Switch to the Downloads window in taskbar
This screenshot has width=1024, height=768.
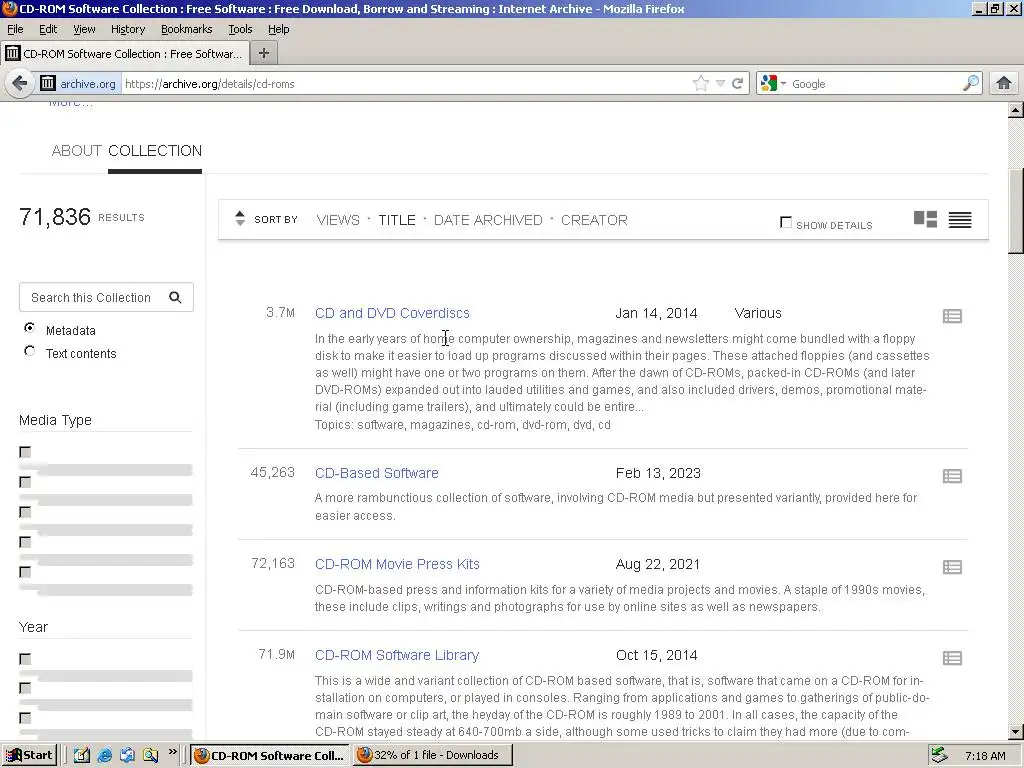433,755
